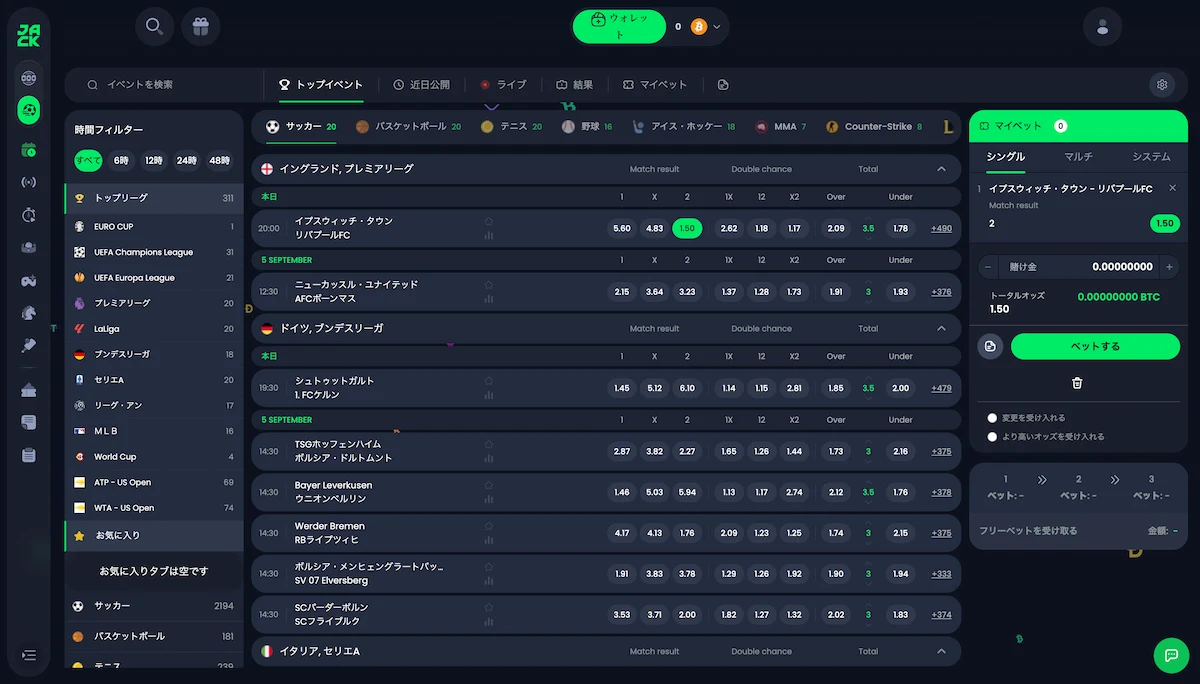Focus the イベントを検索 search field
The width and height of the screenshot is (1200, 684).
(164, 85)
